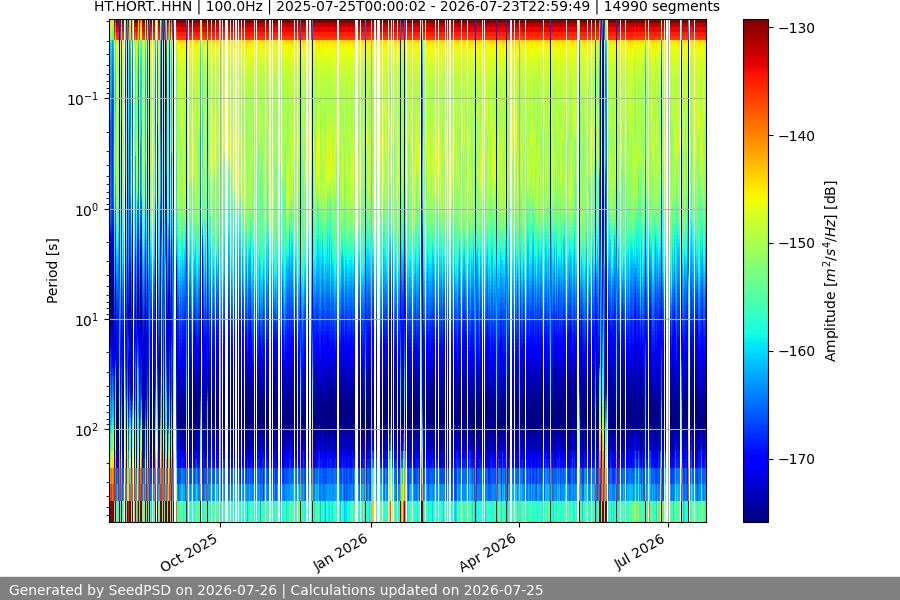Click the -130 colorbar tick label
This screenshot has width=900, height=600.
(x=797, y=28)
